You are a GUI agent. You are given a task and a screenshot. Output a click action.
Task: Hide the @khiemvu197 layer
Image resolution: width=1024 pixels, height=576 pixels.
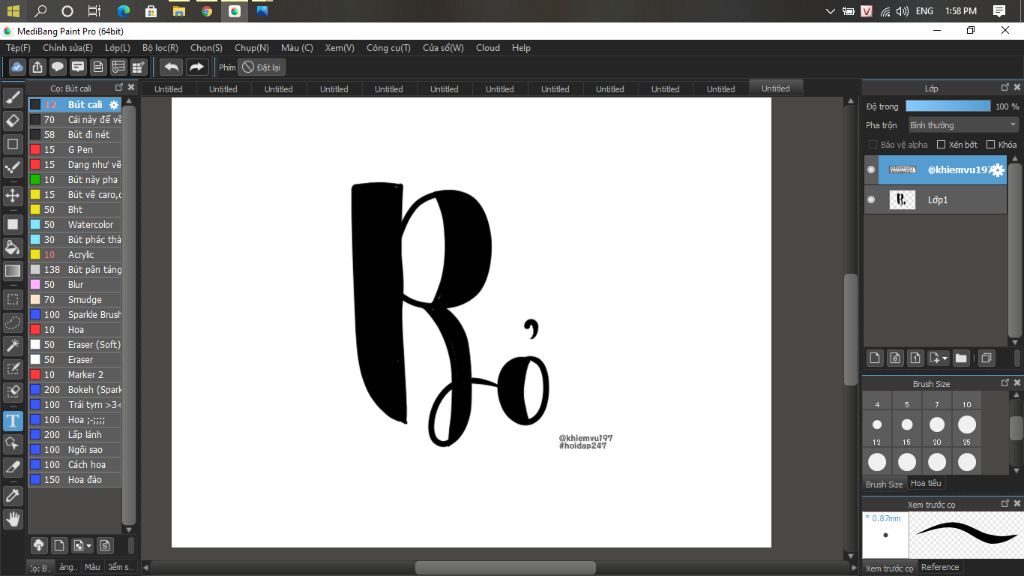(x=871, y=170)
